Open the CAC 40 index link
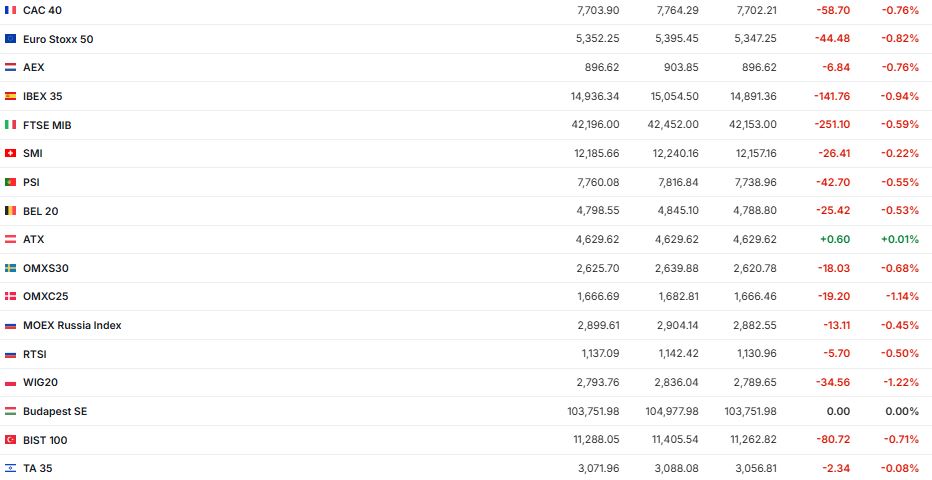This screenshot has width=932, height=480. 41,10
